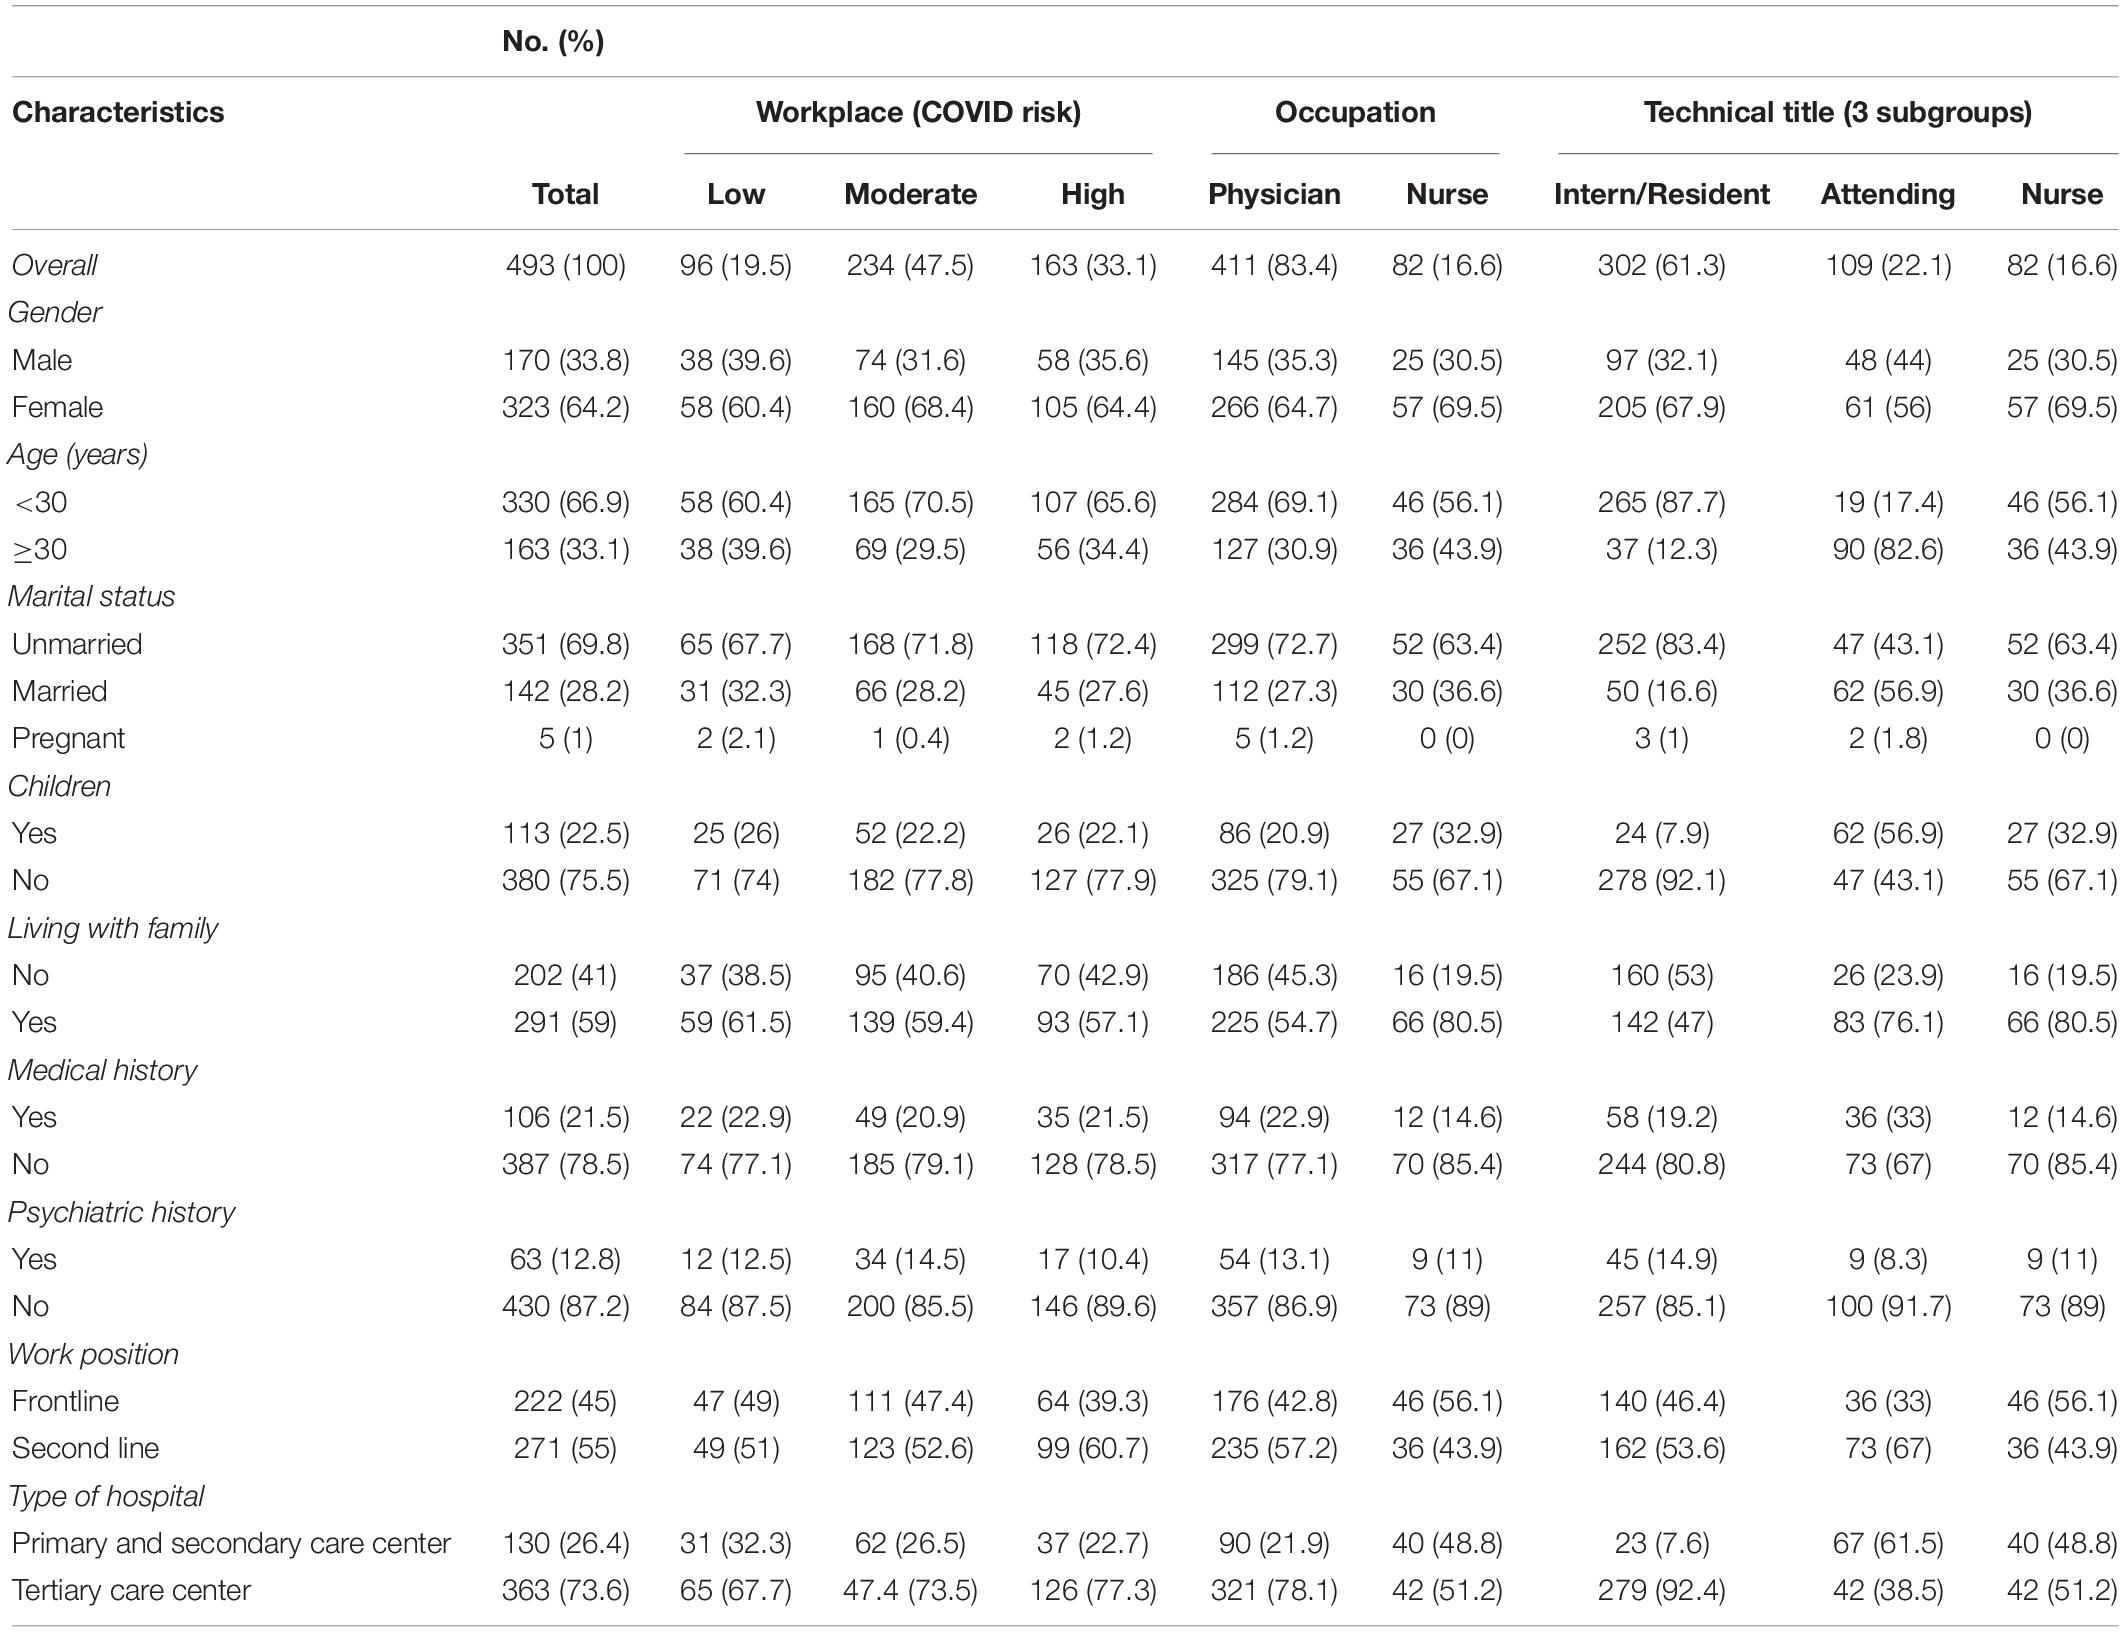Select the '234 (47.5)' cell
Image resolution: width=2124 pixels, height=1632 pixels.
tap(910, 265)
